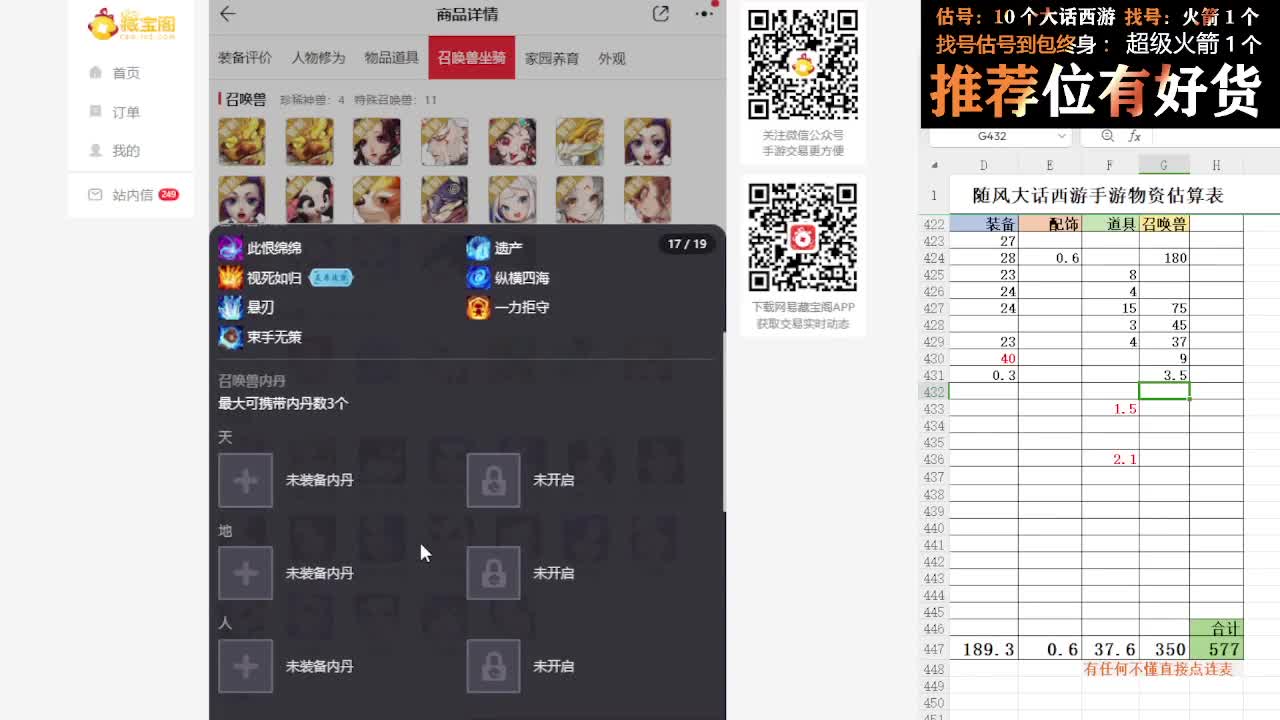This screenshot has width=1280, height=720.
Task: Select the 纵横四海 skill icon
Action: [x=477, y=278]
